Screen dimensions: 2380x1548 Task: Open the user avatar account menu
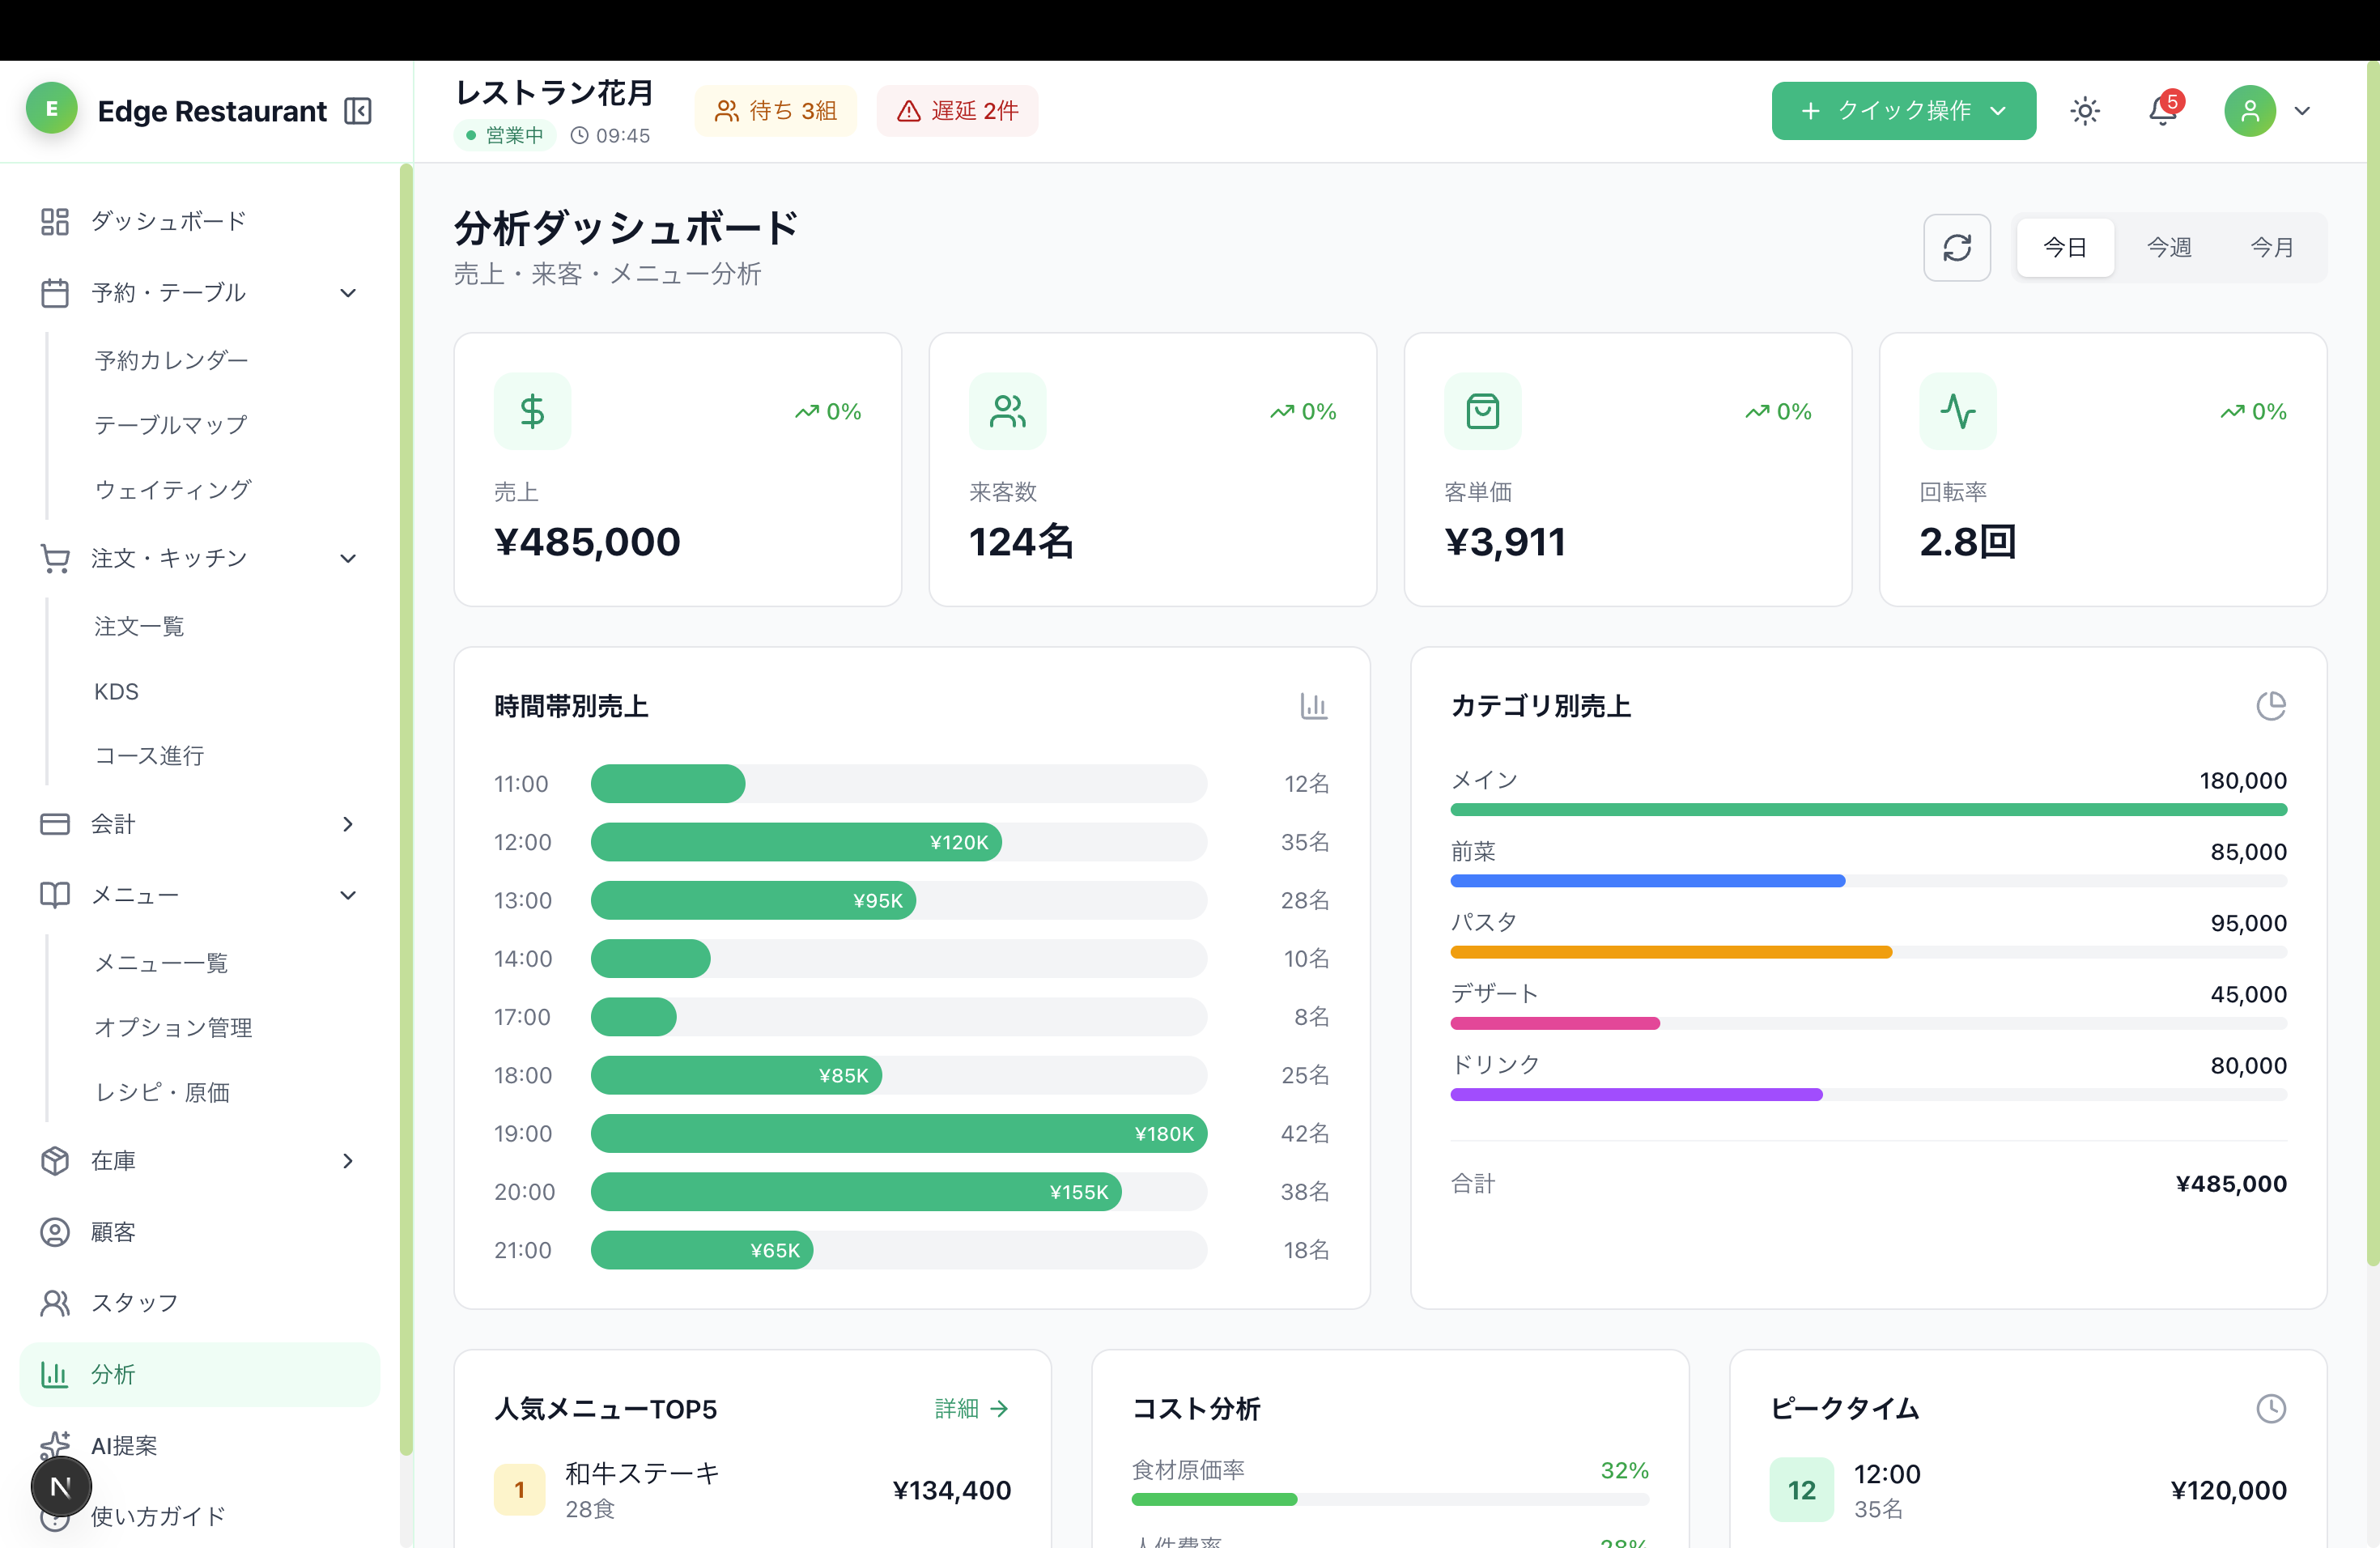pyautogui.click(x=2266, y=111)
